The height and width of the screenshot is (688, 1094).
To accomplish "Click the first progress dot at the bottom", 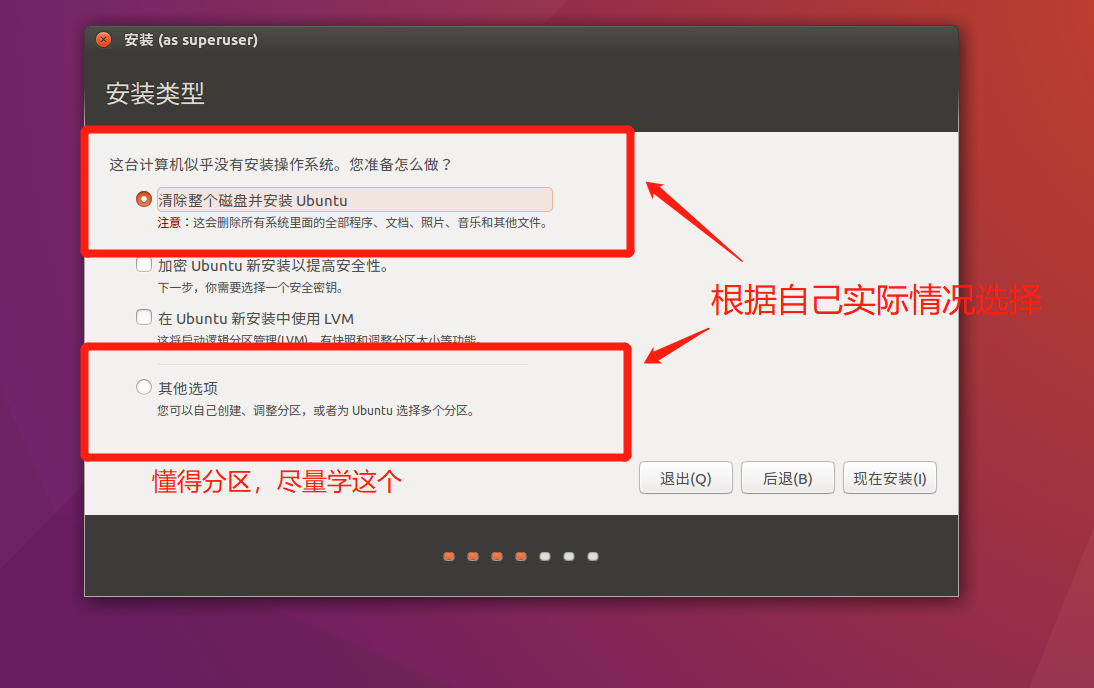I will click(x=448, y=556).
